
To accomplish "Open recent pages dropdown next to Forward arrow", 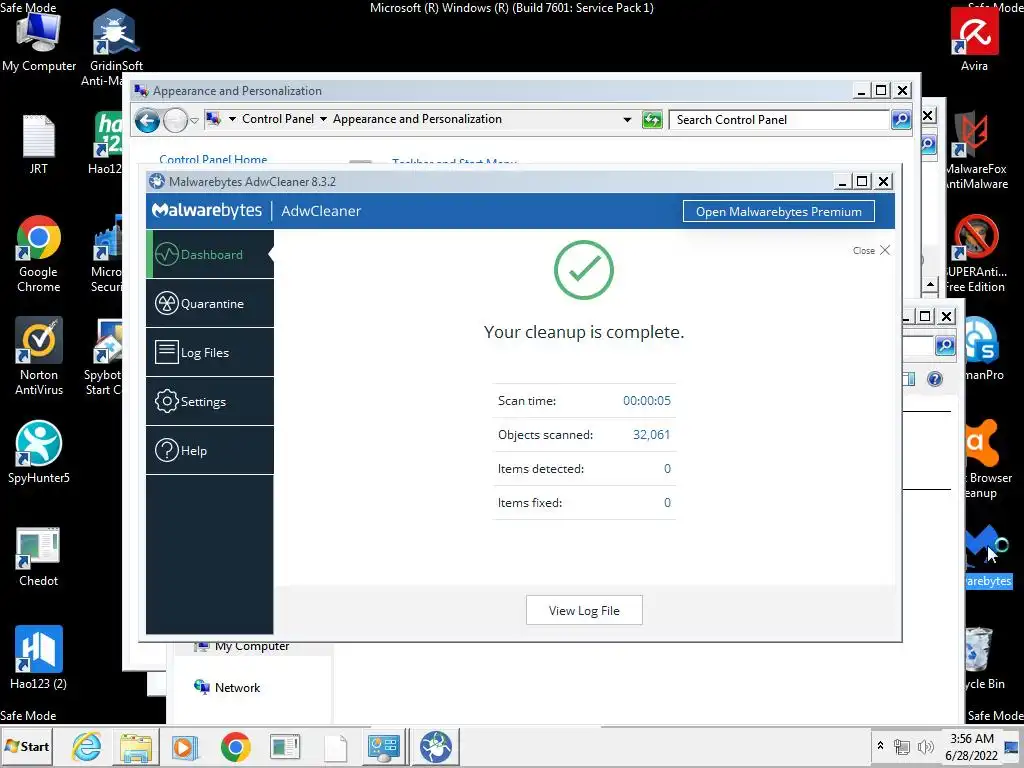I will pyautogui.click(x=195, y=120).
